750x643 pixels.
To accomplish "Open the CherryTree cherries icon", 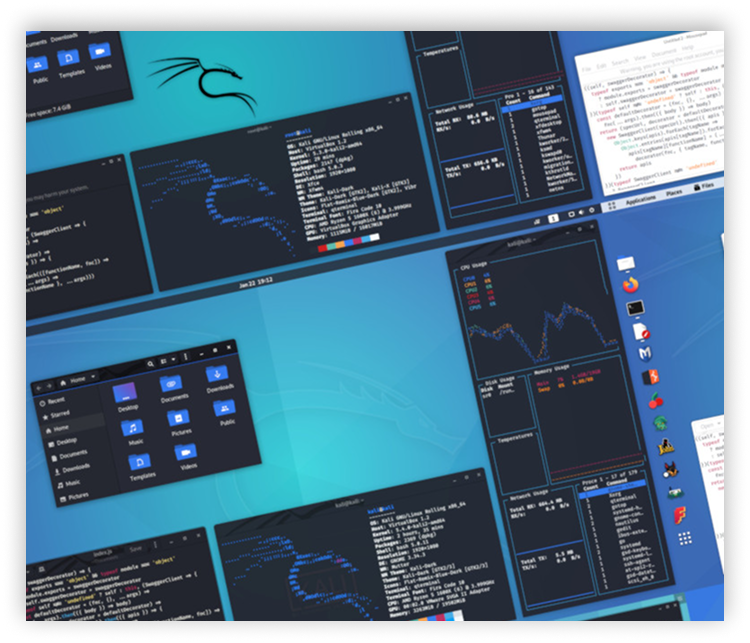I will (655, 400).
